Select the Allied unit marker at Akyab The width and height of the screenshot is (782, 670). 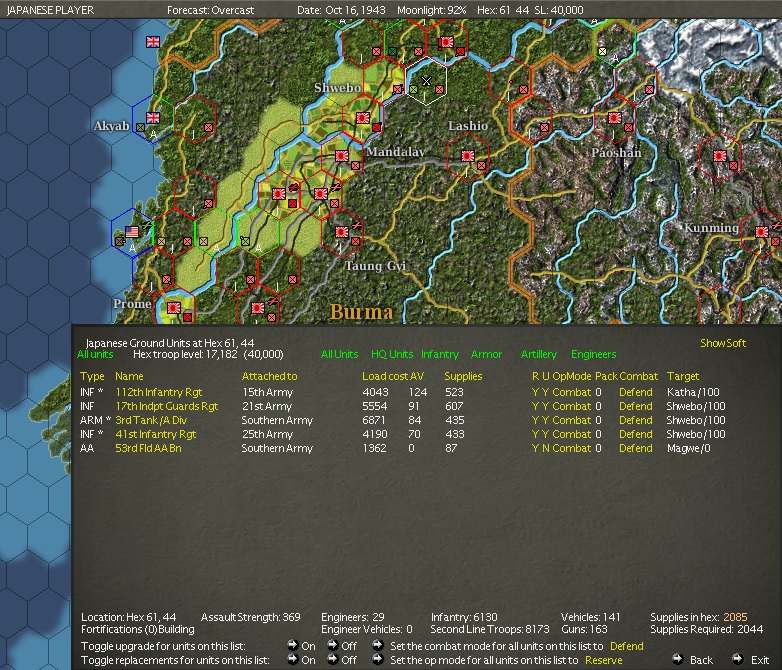[x=141, y=128]
